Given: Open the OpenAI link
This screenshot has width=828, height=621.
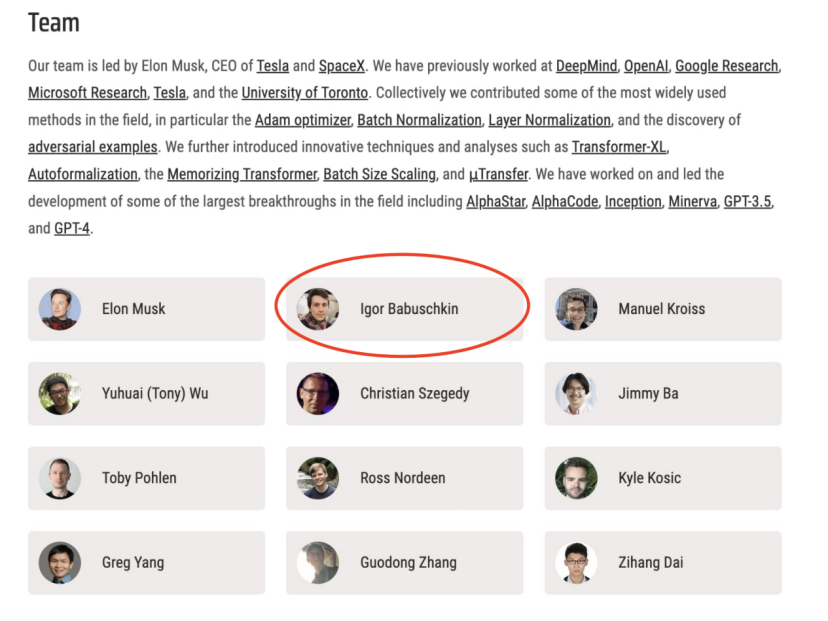Looking at the screenshot, I should (646, 66).
